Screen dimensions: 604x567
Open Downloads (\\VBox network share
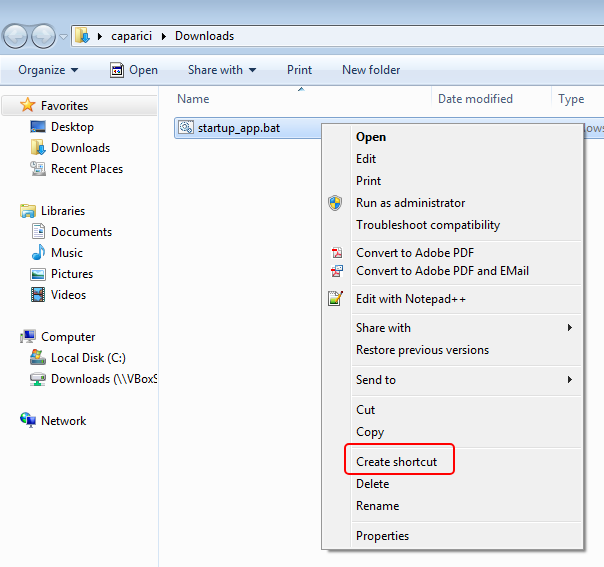104,379
